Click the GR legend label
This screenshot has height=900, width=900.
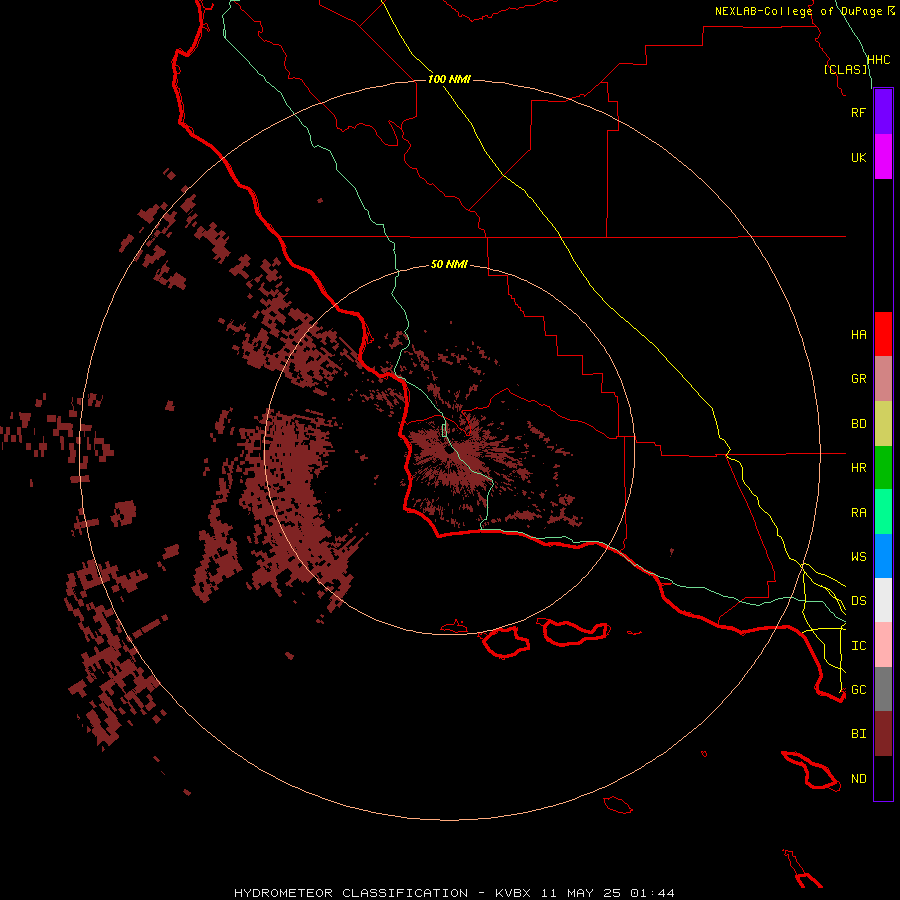click(x=858, y=379)
